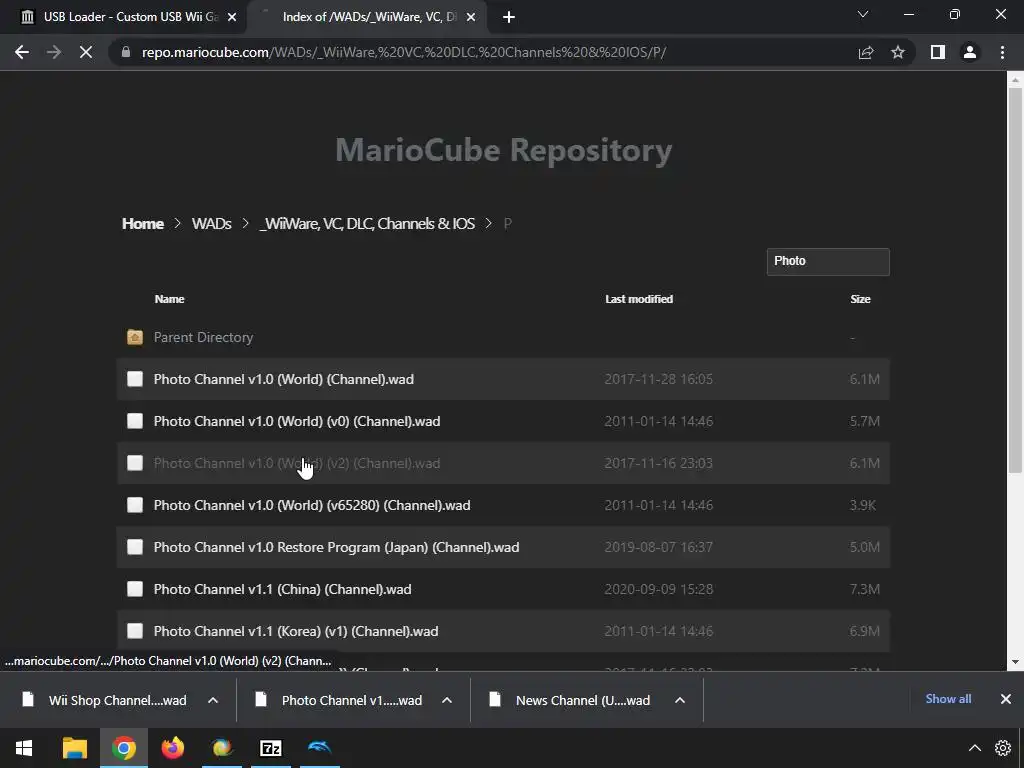The width and height of the screenshot is (1024, 768).
Task: Open WADs breadcrumb link
Action: click(212, 224)
